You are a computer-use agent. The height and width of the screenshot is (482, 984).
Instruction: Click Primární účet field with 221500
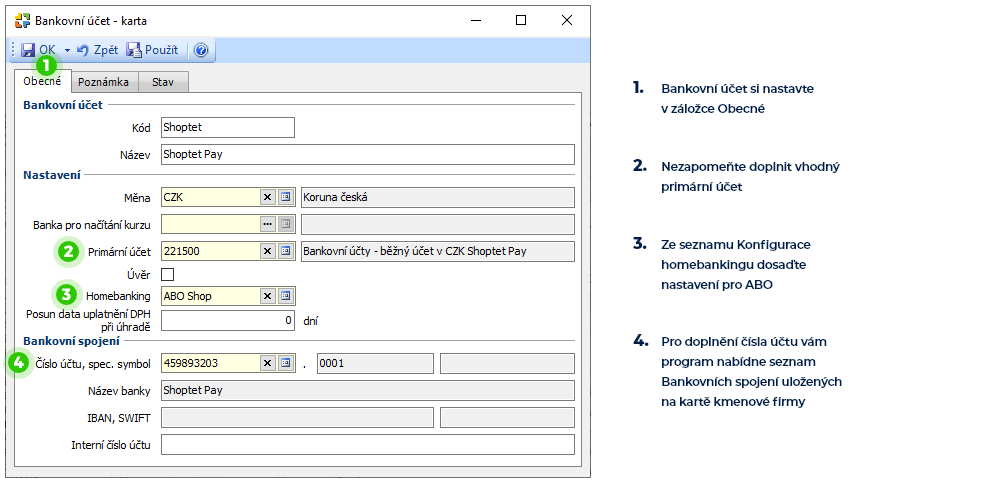210,251
